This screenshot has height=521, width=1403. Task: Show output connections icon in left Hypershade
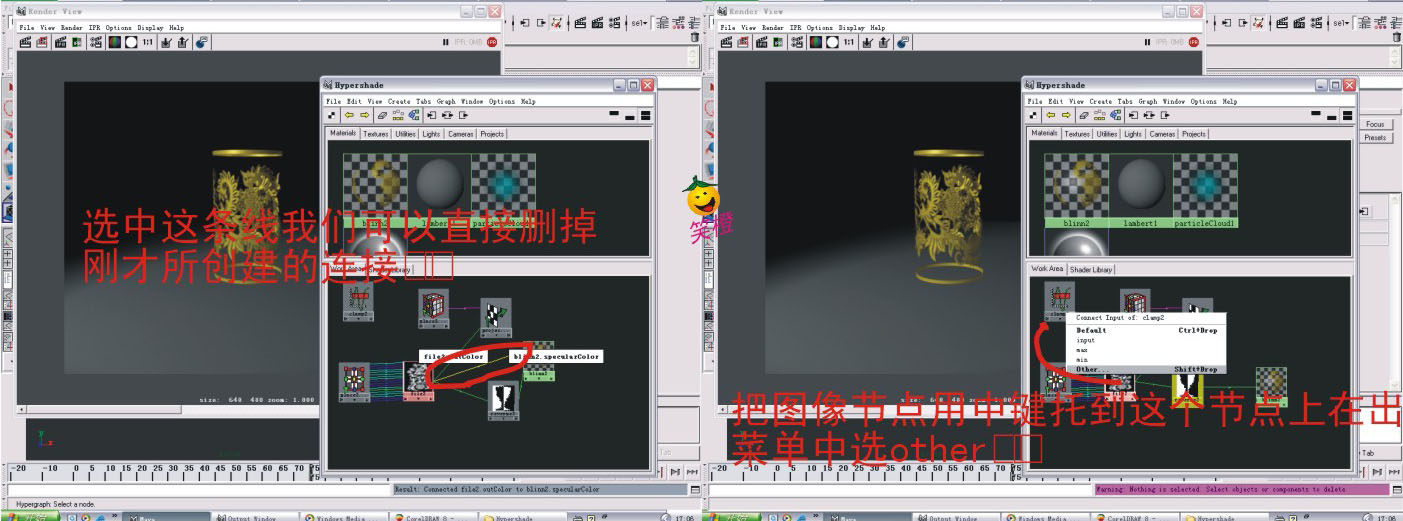click(x=464, y=115)
